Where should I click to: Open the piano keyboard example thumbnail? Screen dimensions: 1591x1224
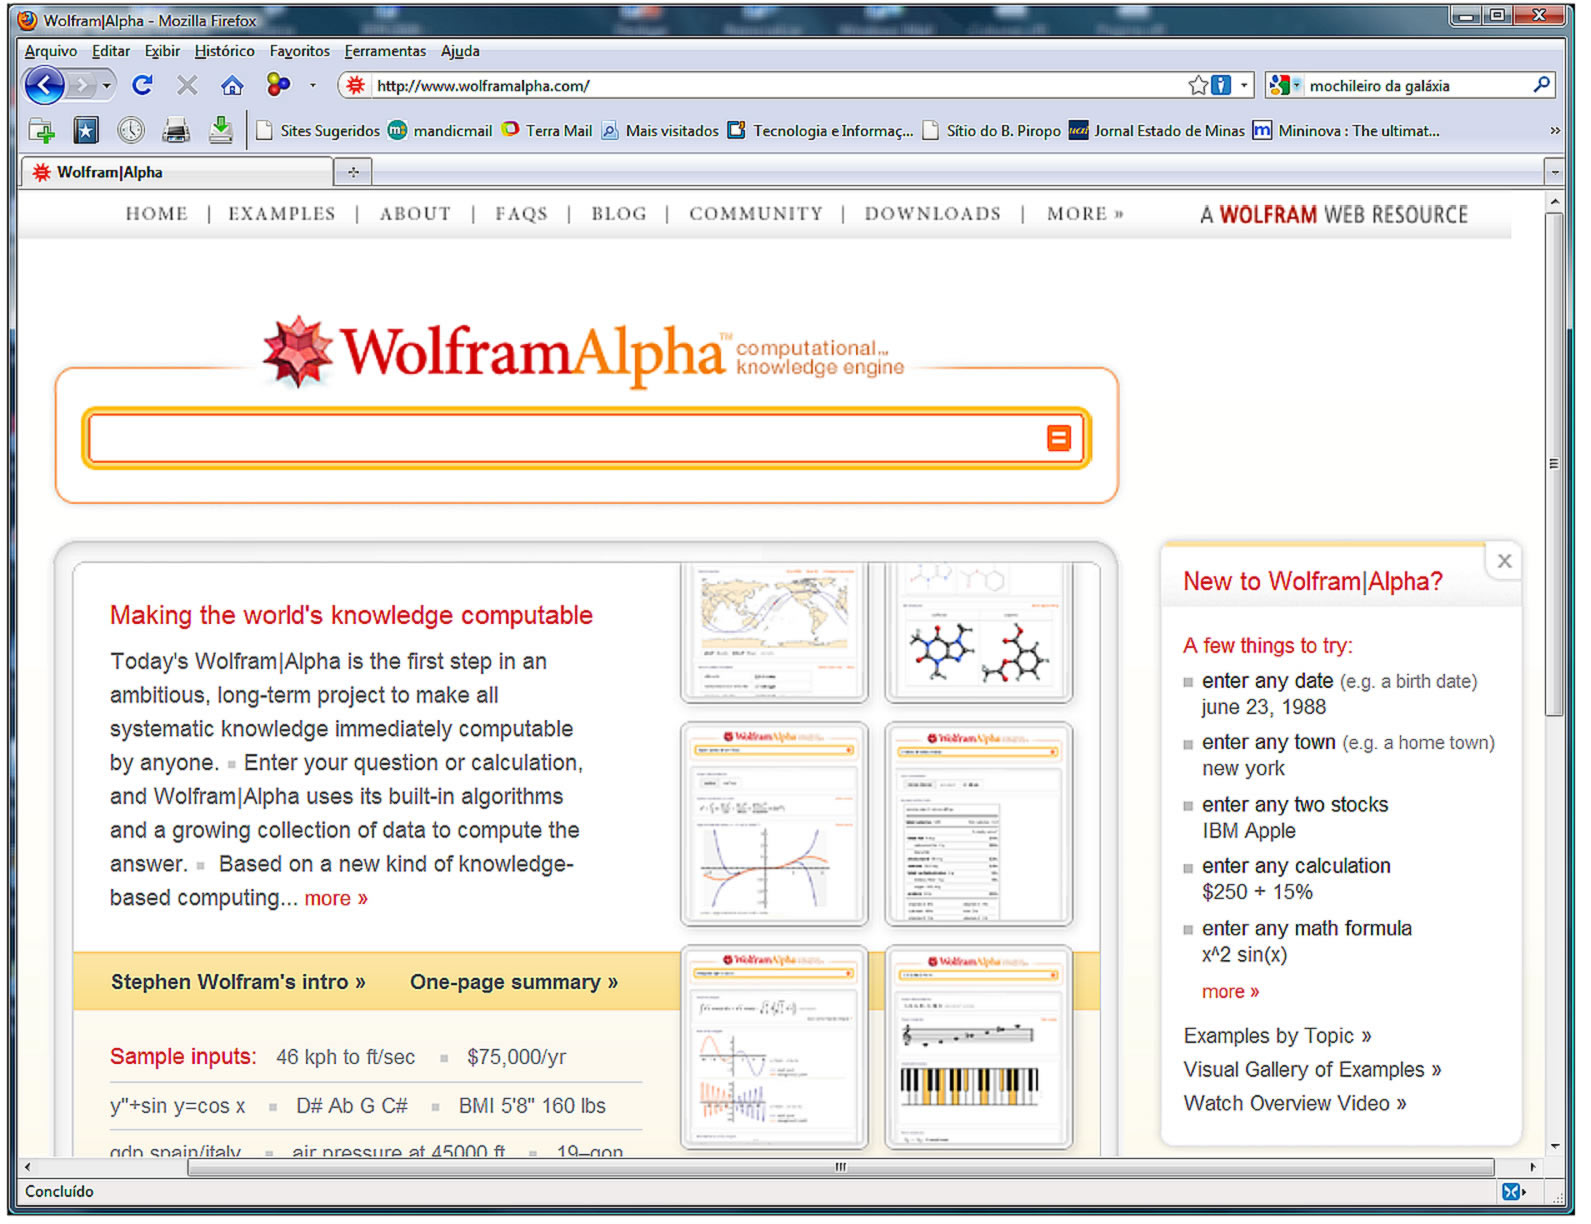pyautogui.click(x=978, y=1047)
